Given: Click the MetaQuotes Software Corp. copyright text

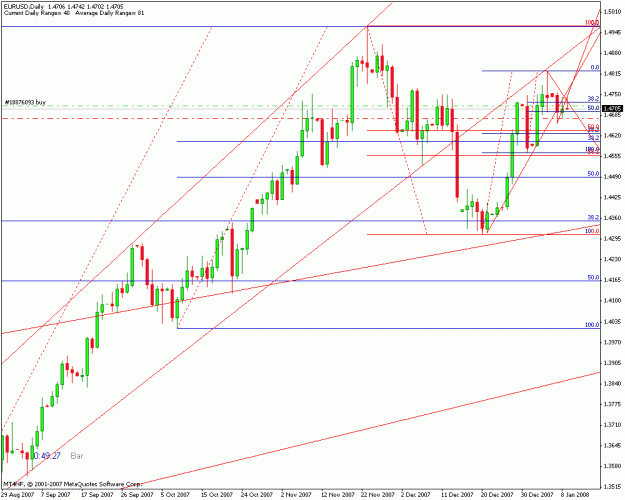Looking at the screenshot, I should point(72,484).
